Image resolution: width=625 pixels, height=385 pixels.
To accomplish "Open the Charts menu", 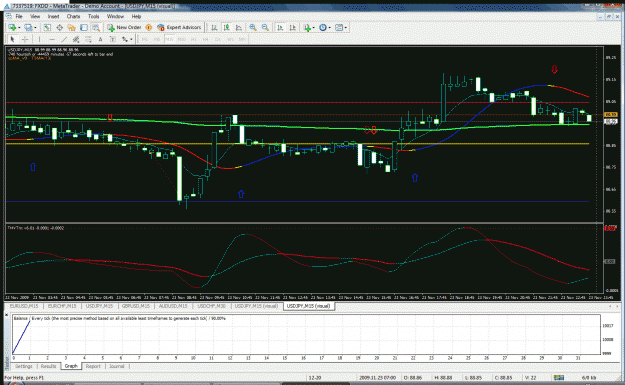I will click(x=73, y=16).
